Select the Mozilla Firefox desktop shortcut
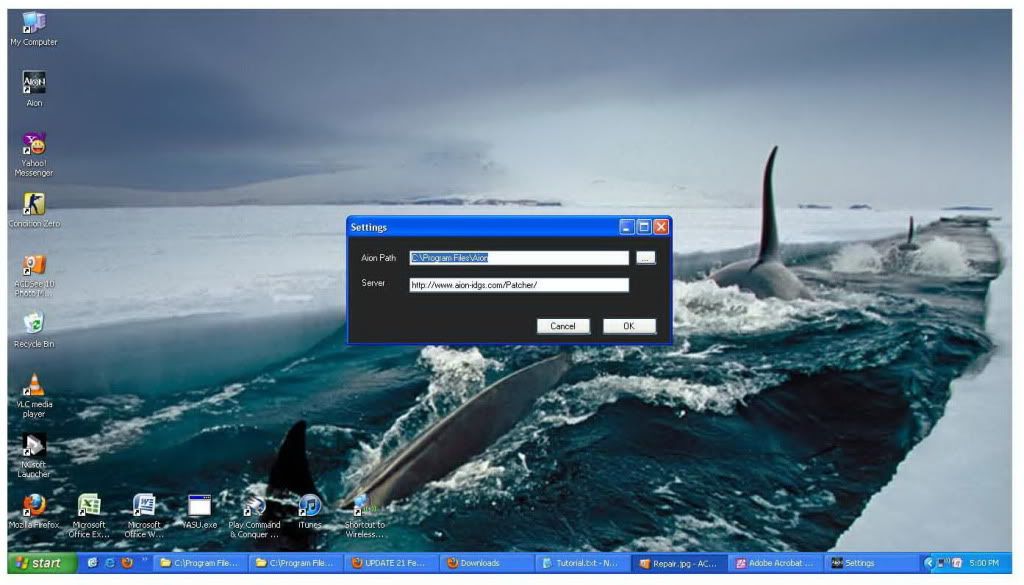 (x=34, y=505)
